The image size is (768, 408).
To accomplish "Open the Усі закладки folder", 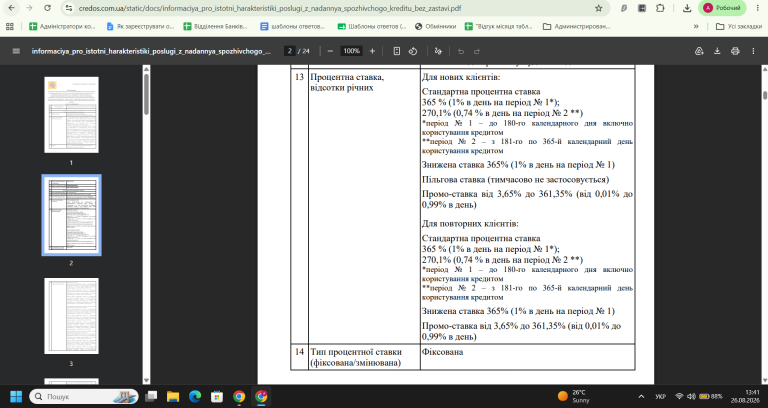I will pos(739,26).
